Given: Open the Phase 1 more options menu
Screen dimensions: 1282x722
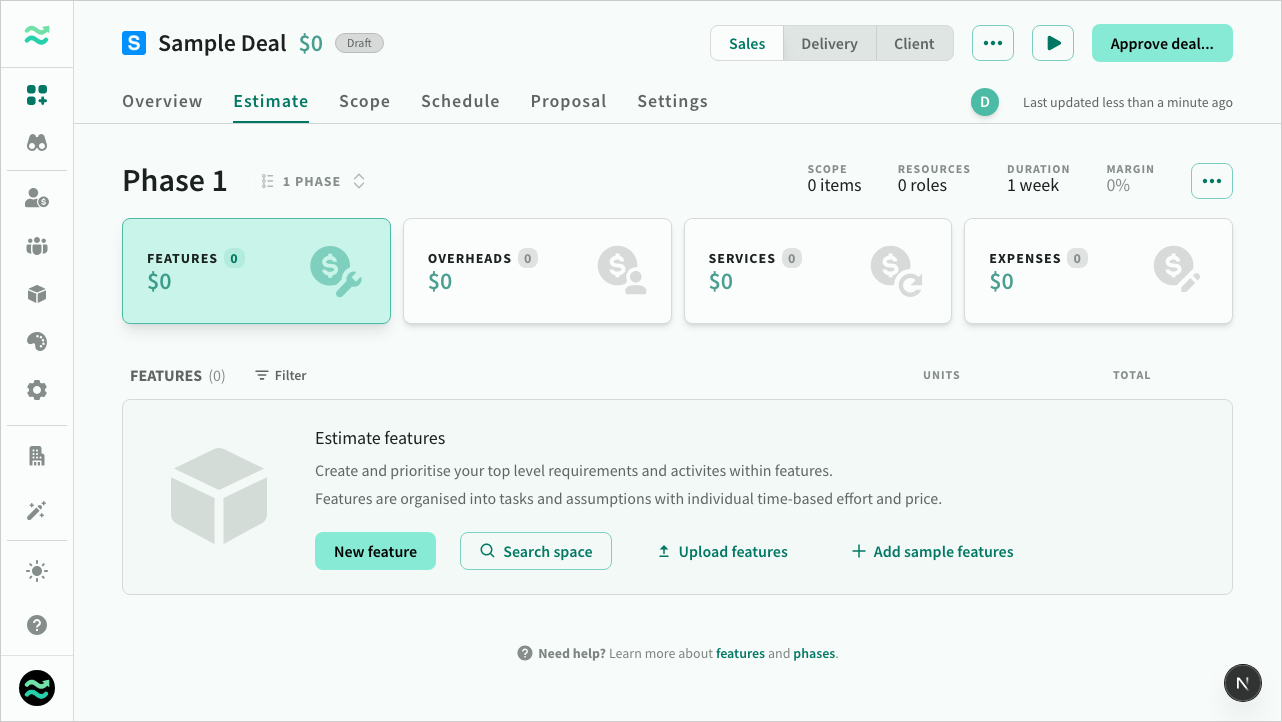Looking at the screenshot, I should click(1211, 181).
